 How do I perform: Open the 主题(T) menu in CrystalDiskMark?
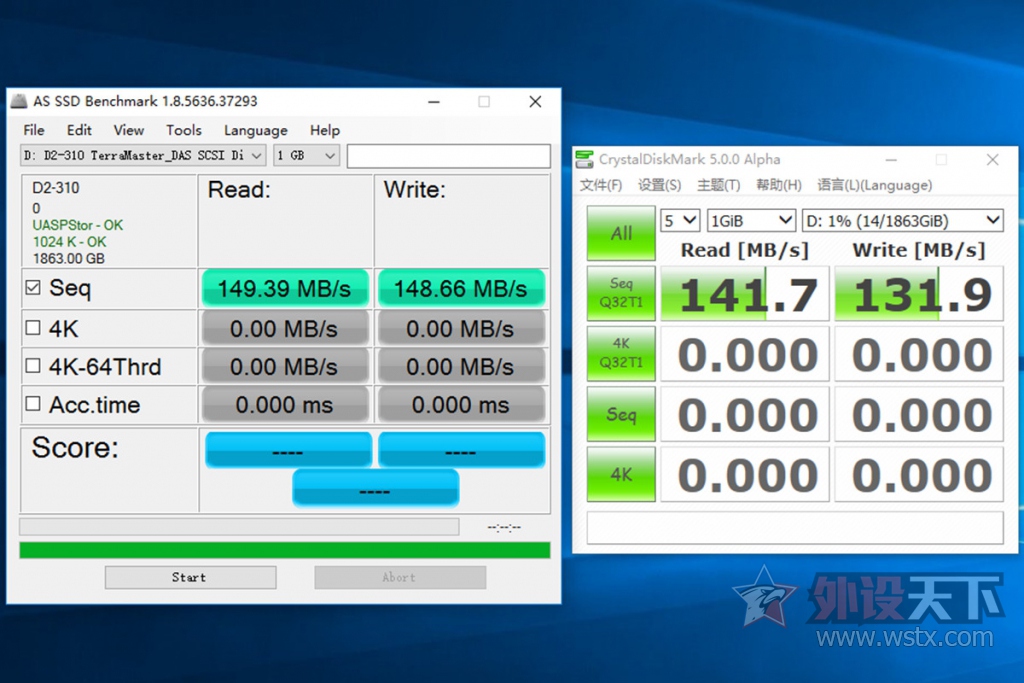point(718,185)
